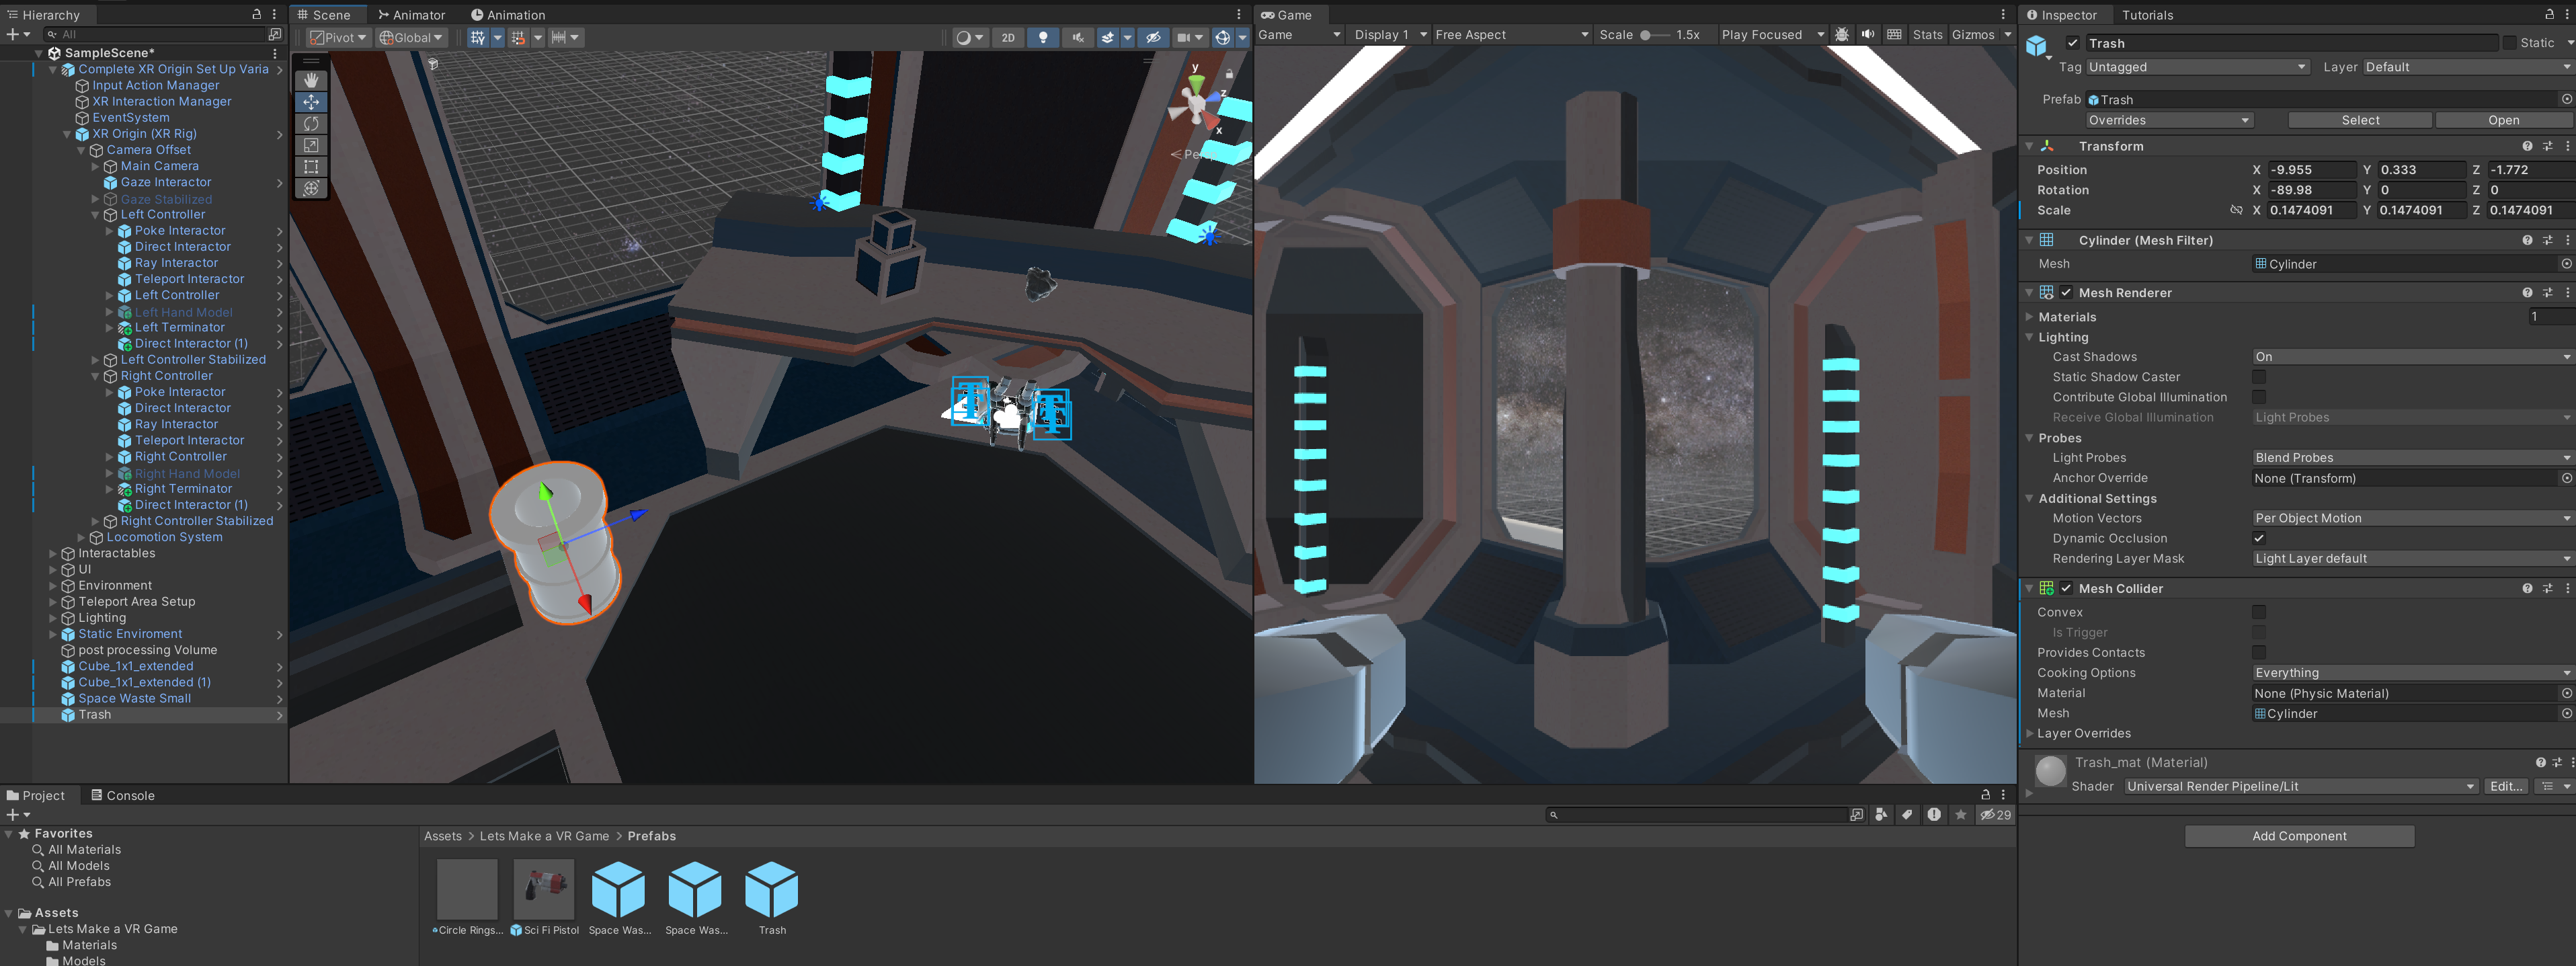Disable the Dynamic Occlusion checkbox
The width and height of the screenshot is (2576, 966).
2259,538
